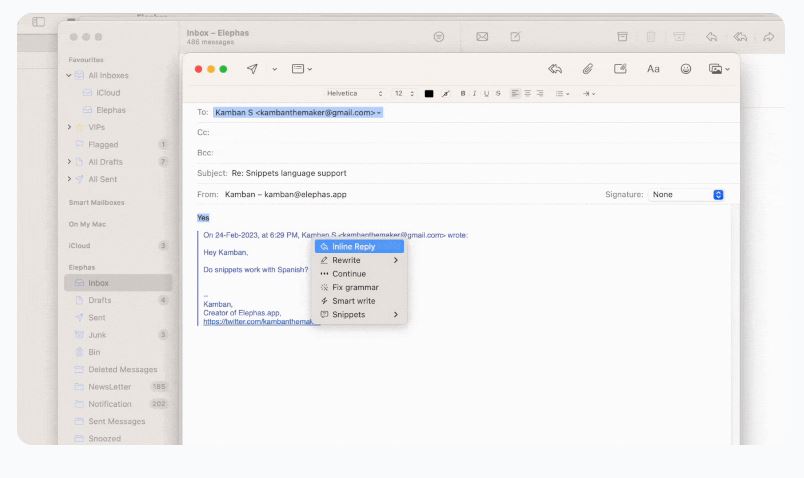Attach a file with the paperclip icon
804x478 pixels.
[588, 69]
